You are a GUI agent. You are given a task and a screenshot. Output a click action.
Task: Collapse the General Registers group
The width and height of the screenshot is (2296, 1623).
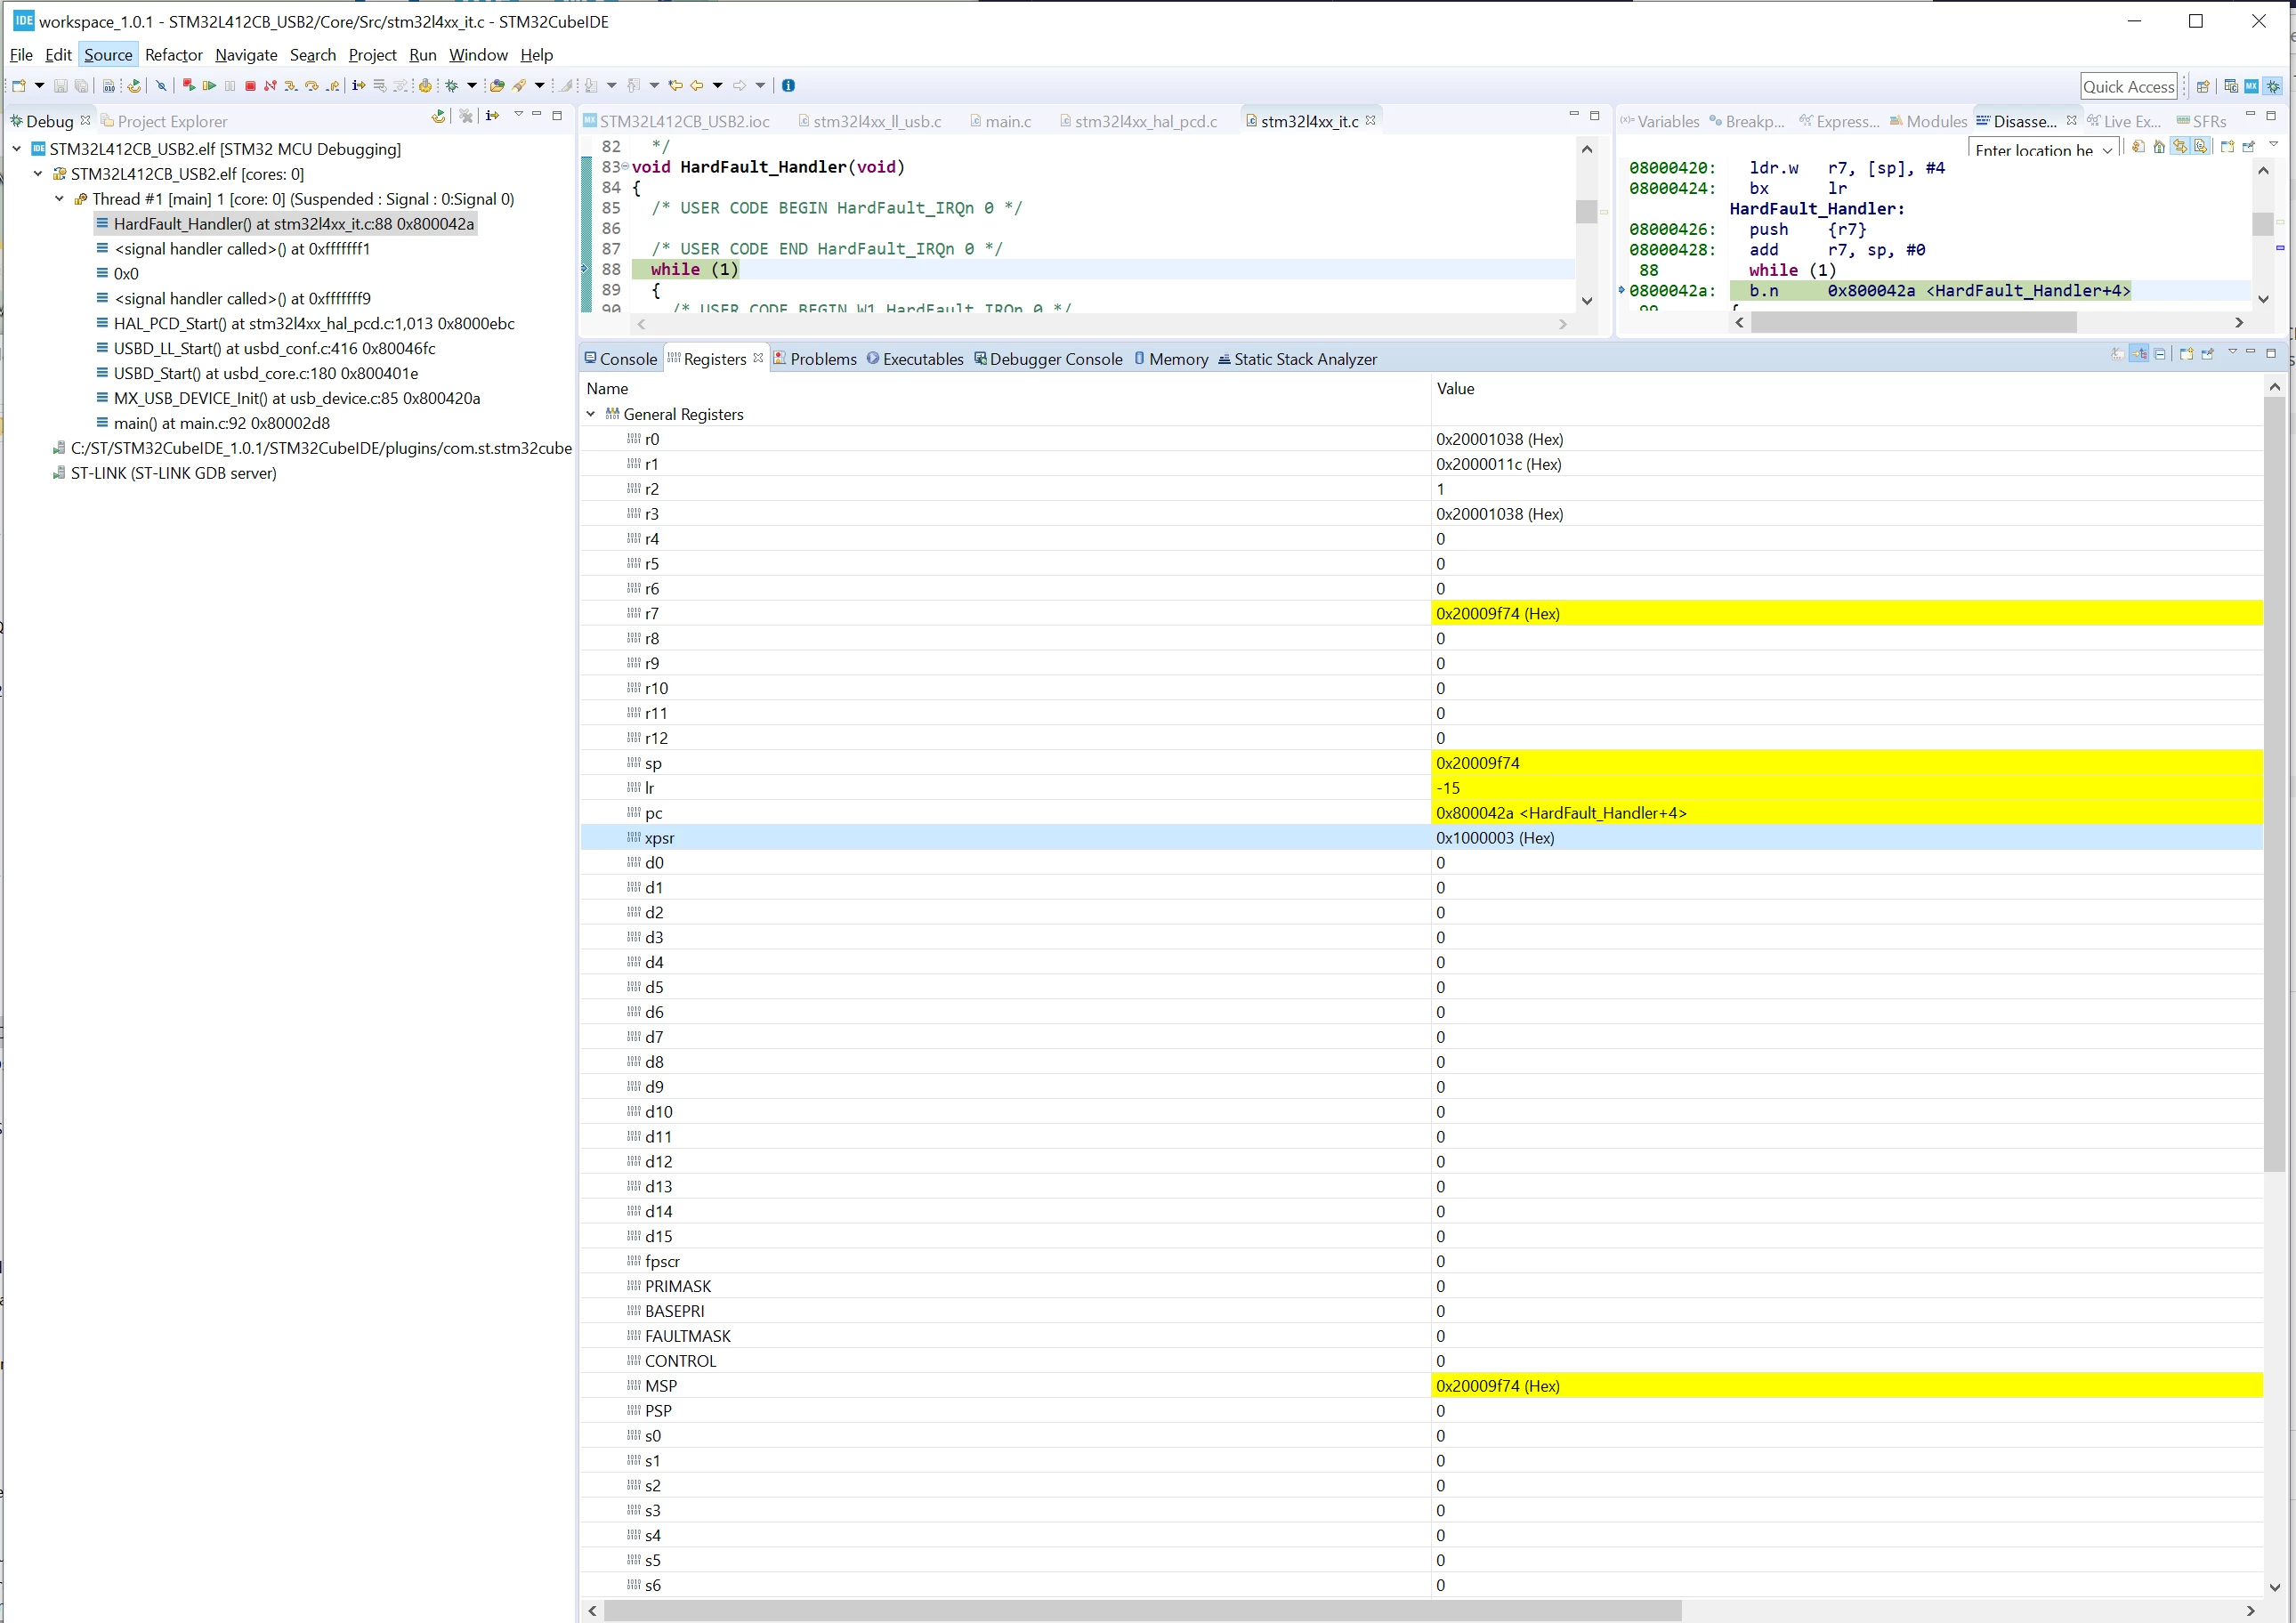coord(591,414)
